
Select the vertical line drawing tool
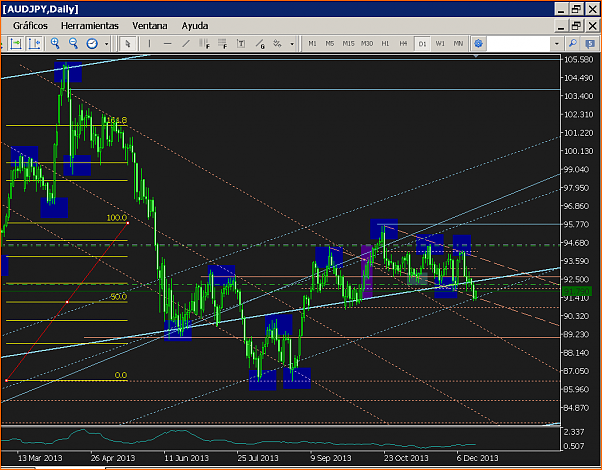click(149, 44)
